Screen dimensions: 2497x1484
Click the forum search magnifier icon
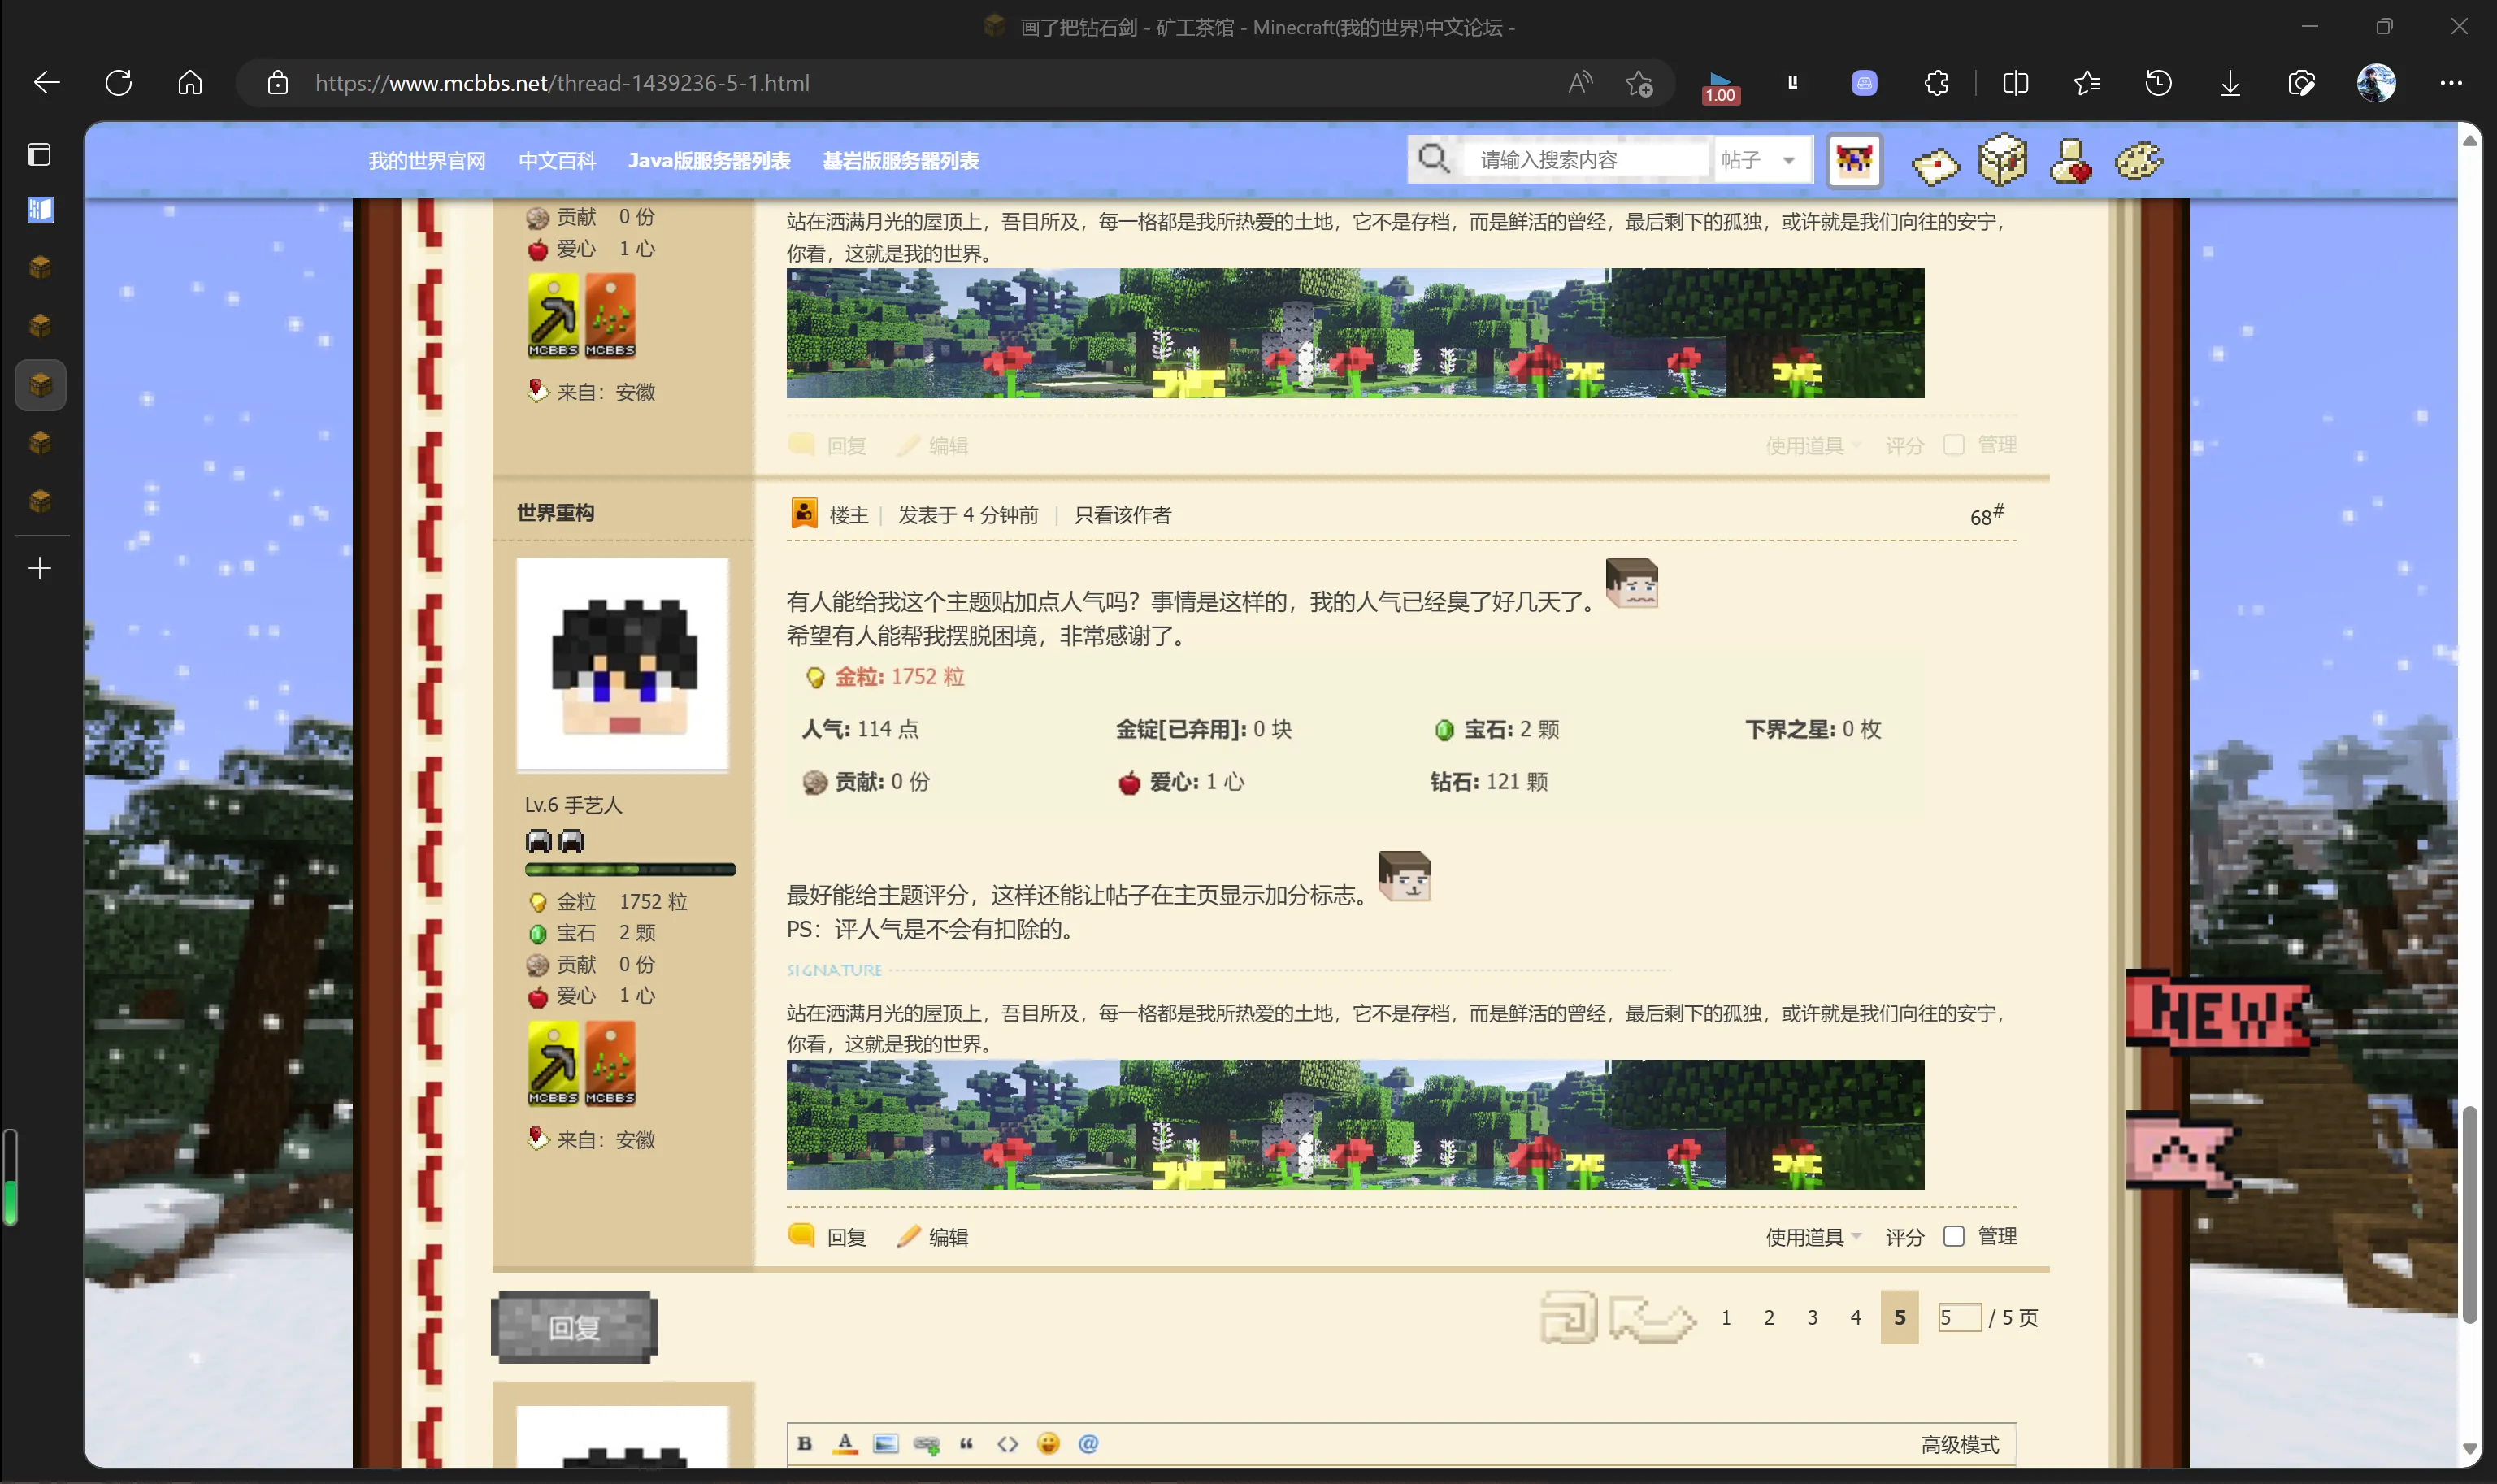(x=1434, y=159)
